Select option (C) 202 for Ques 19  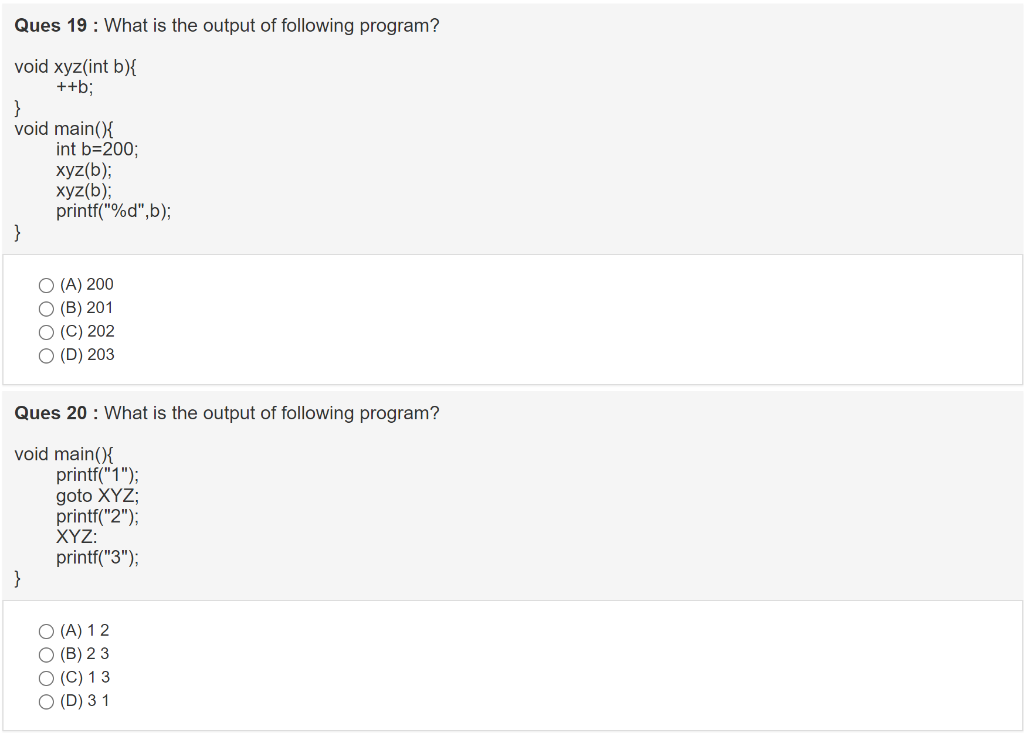[x=46, y=331]
